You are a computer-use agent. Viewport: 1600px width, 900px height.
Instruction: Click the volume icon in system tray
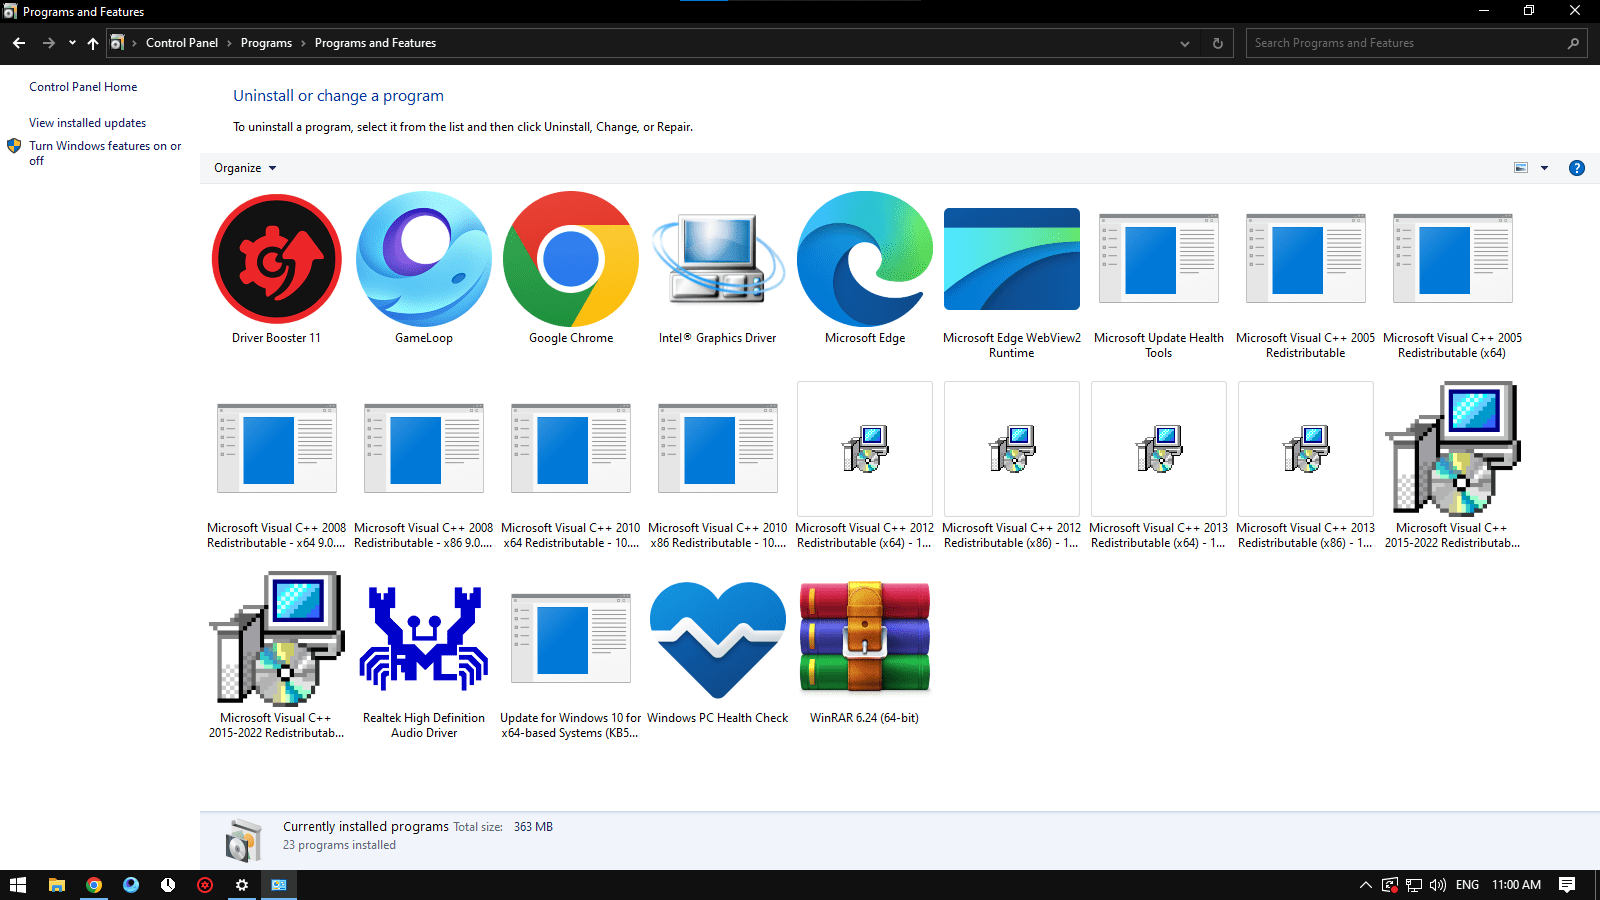tap(1438, 885)
